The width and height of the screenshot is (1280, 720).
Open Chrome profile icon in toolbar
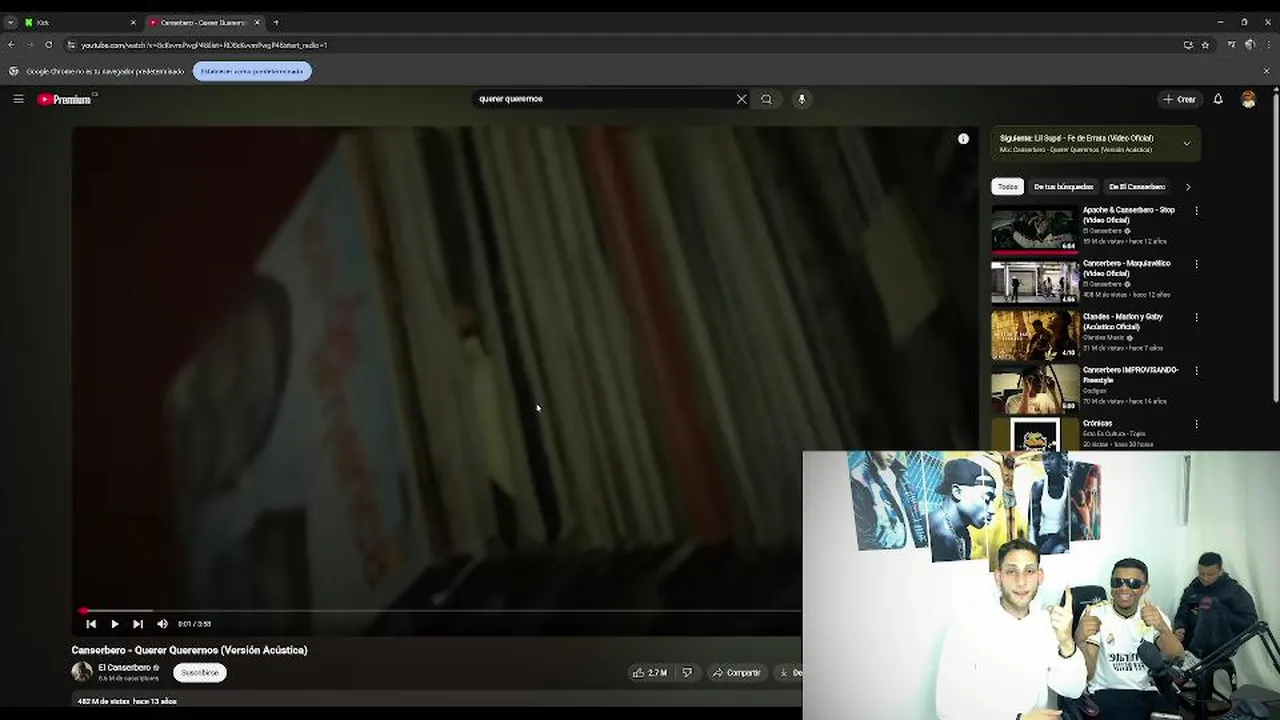point(1250,45)
